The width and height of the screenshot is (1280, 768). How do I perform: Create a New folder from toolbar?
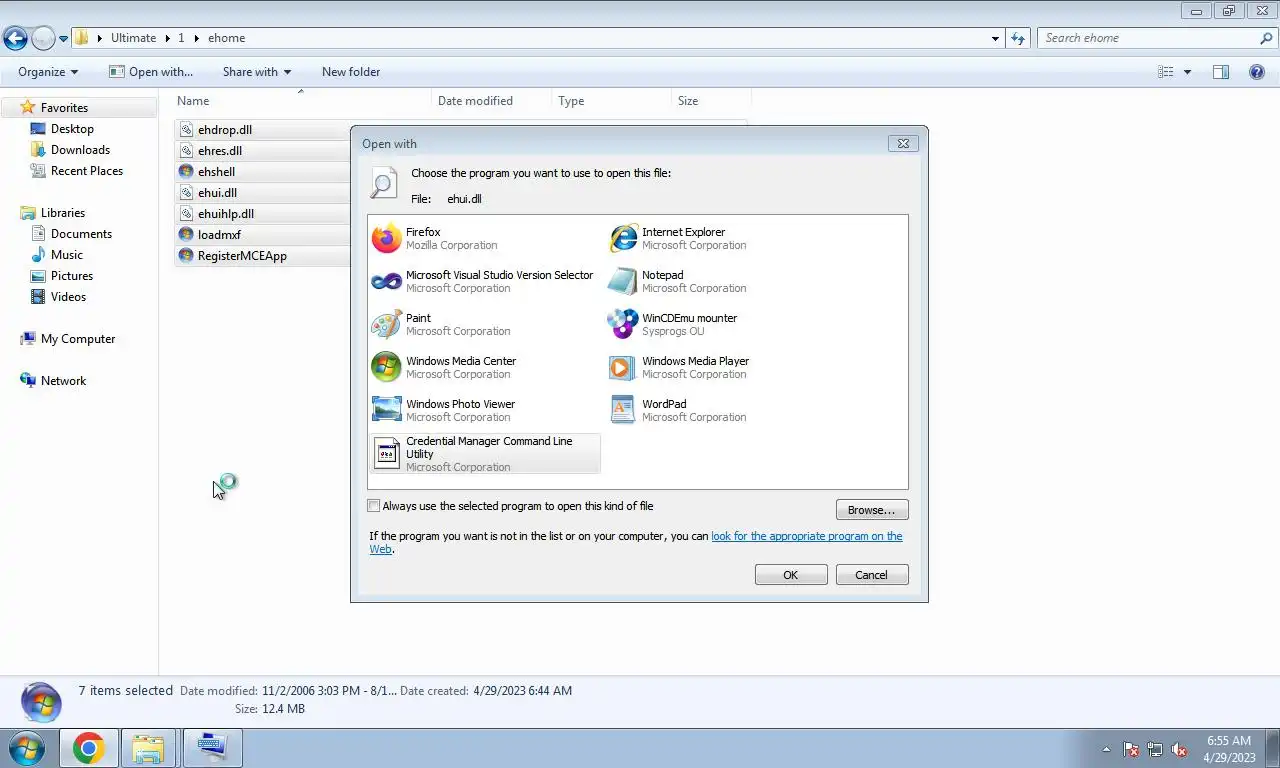(x=351, y=72)
